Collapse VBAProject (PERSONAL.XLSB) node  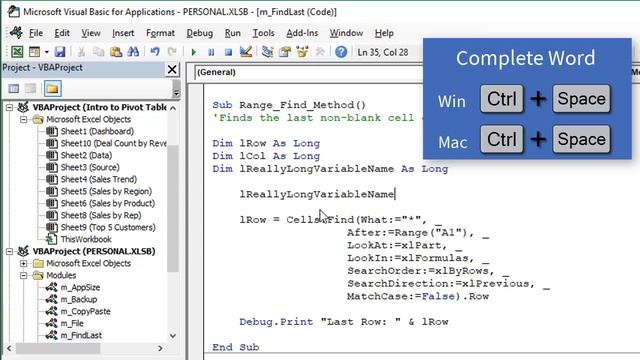[x=9, y=251]
